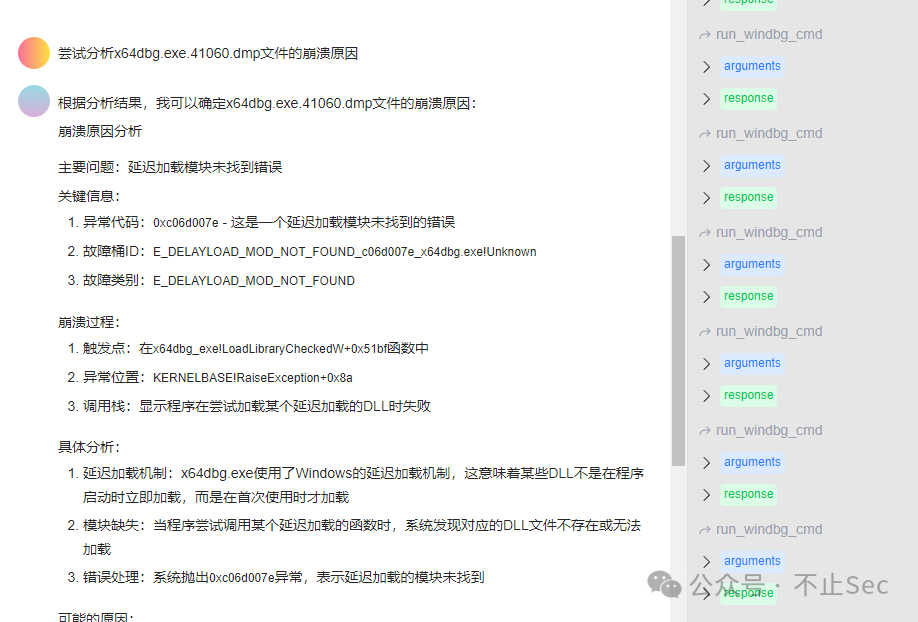
Task: Click the green response tag of the third call
Action: pos(748,296)
